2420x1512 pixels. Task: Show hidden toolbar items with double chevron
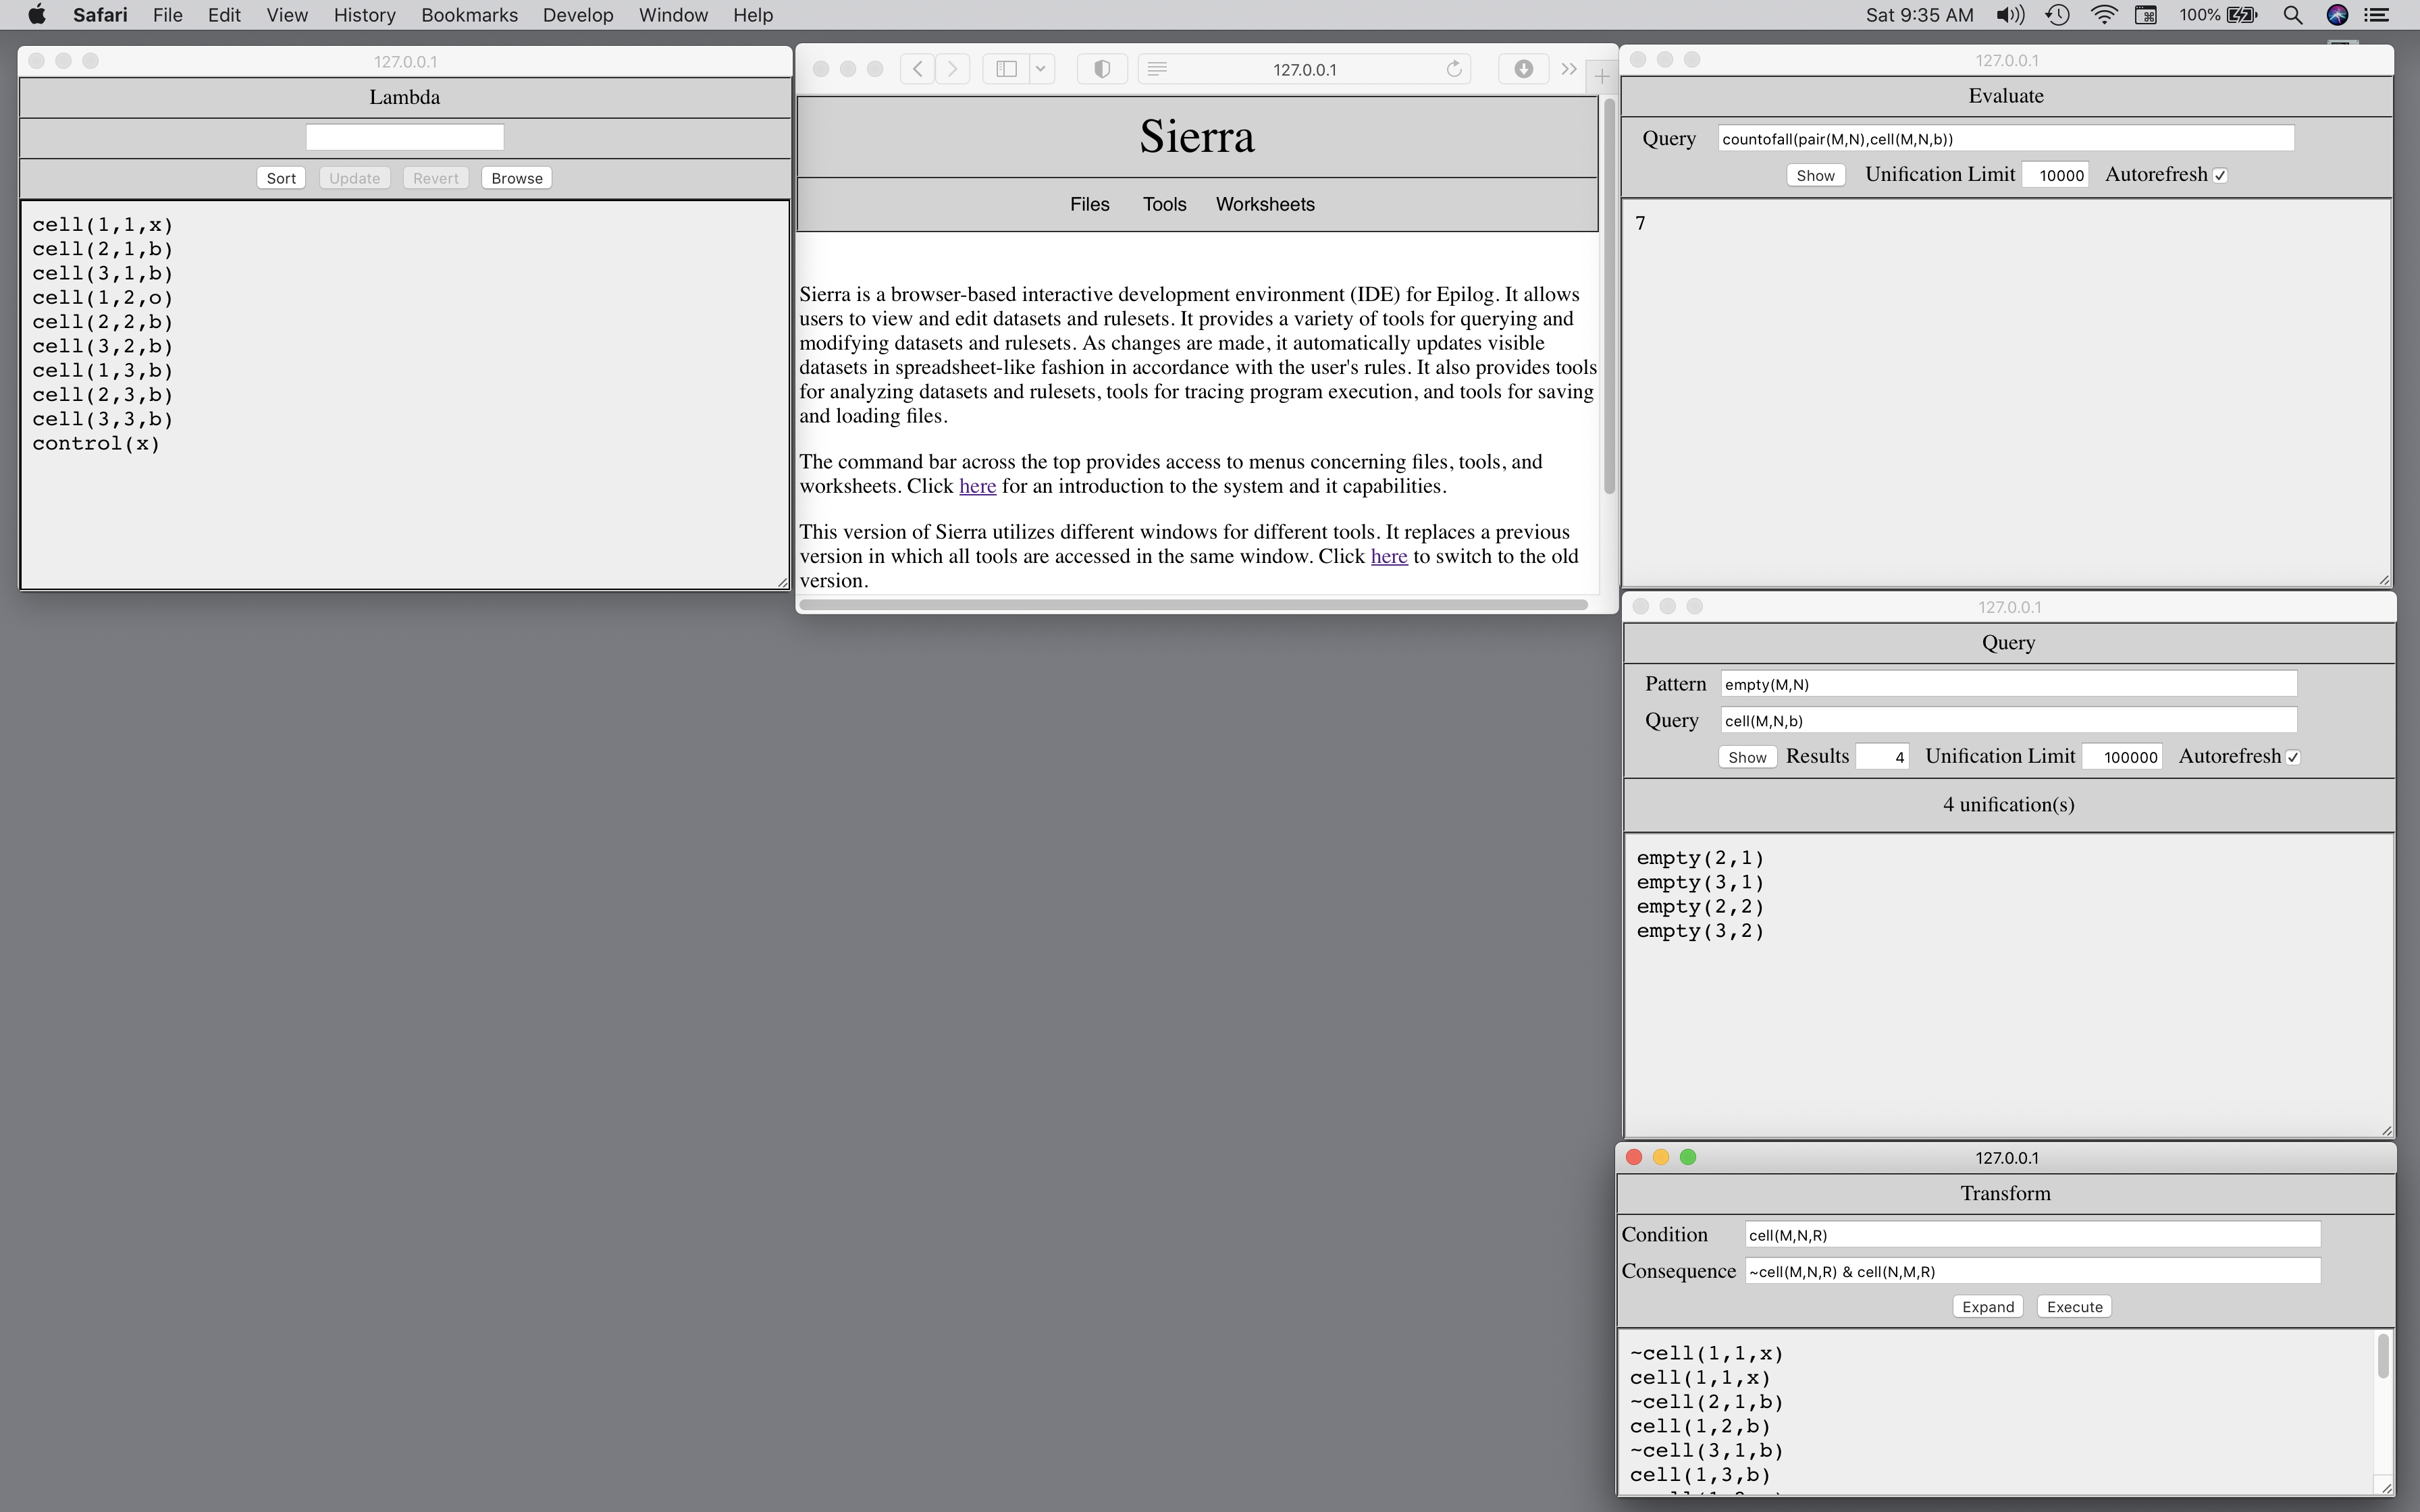1569,69
